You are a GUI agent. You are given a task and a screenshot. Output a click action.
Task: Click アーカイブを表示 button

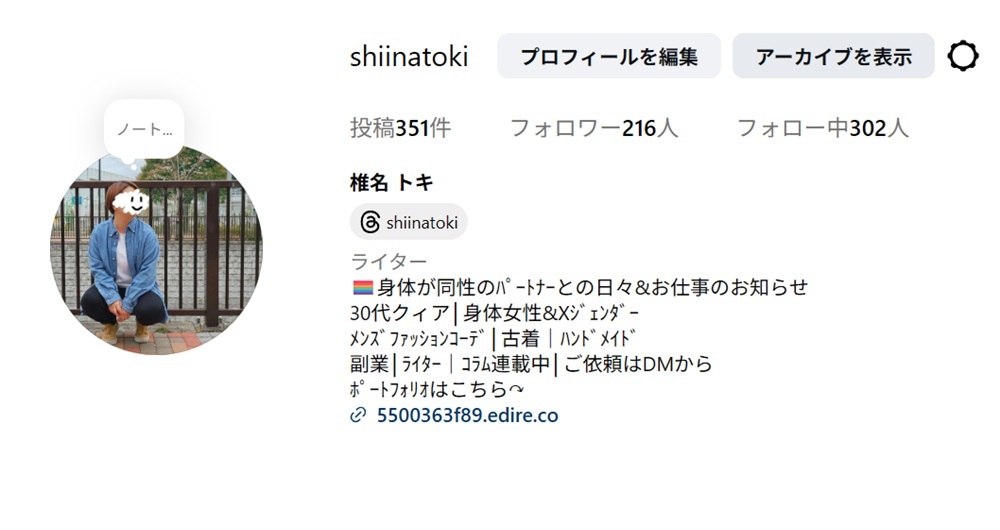pos(834,56)
